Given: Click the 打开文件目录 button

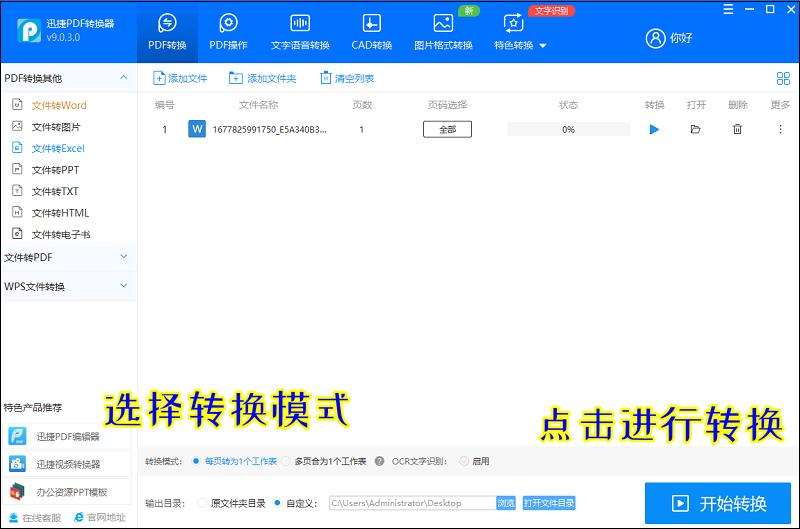Looking at the screenshot, I should pos(549,503).
